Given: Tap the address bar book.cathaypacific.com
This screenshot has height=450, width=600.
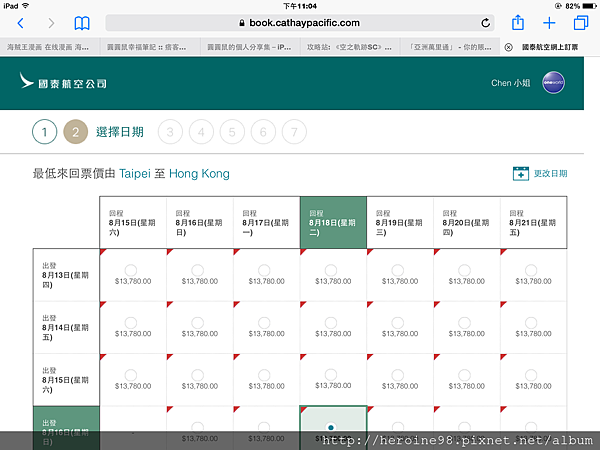Looking at the screenshot, I should pyautogui.click(x=300, y=23).
